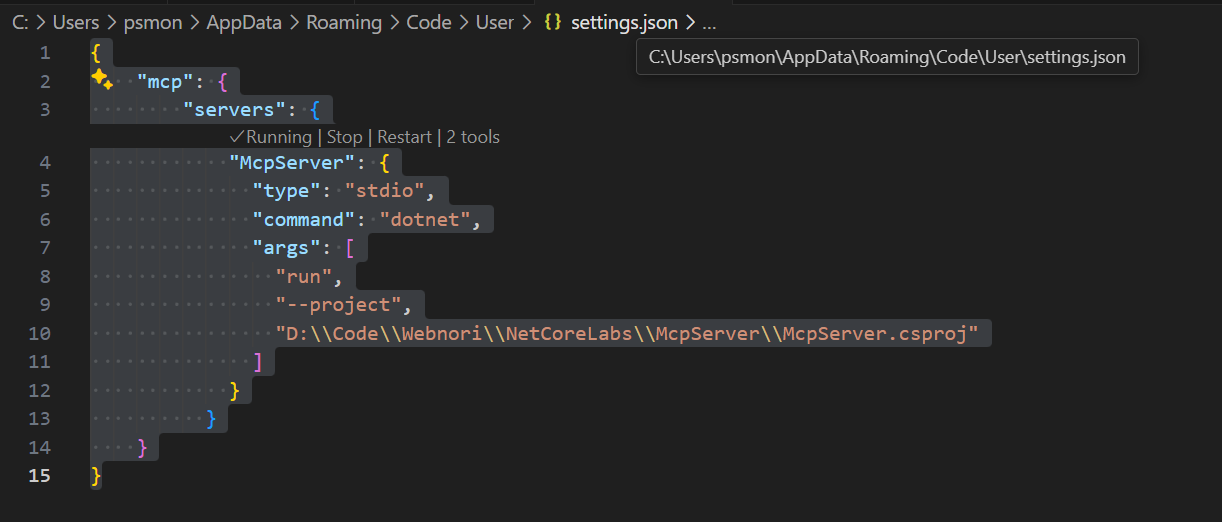Select the psmon breadcrumb item
Image resolution: width=1222 pixels, height=522 pixels.
(153, 22)
